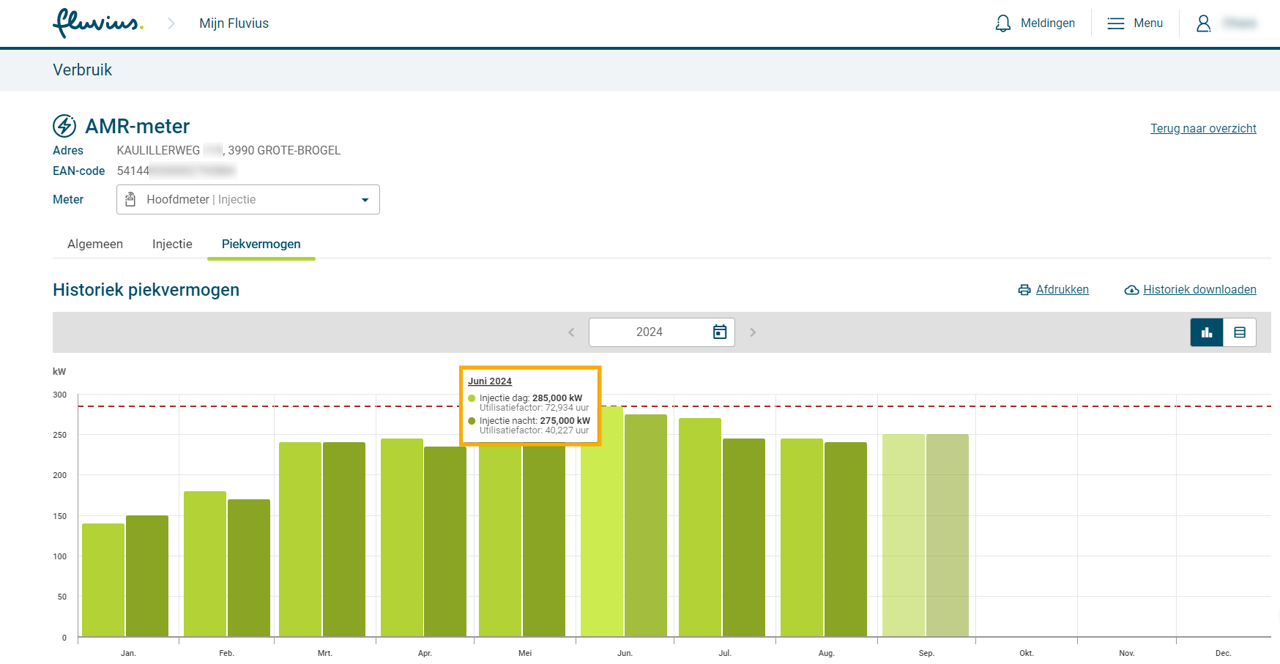Click the Historiek downloaden cloud icon

point(1131,290)
